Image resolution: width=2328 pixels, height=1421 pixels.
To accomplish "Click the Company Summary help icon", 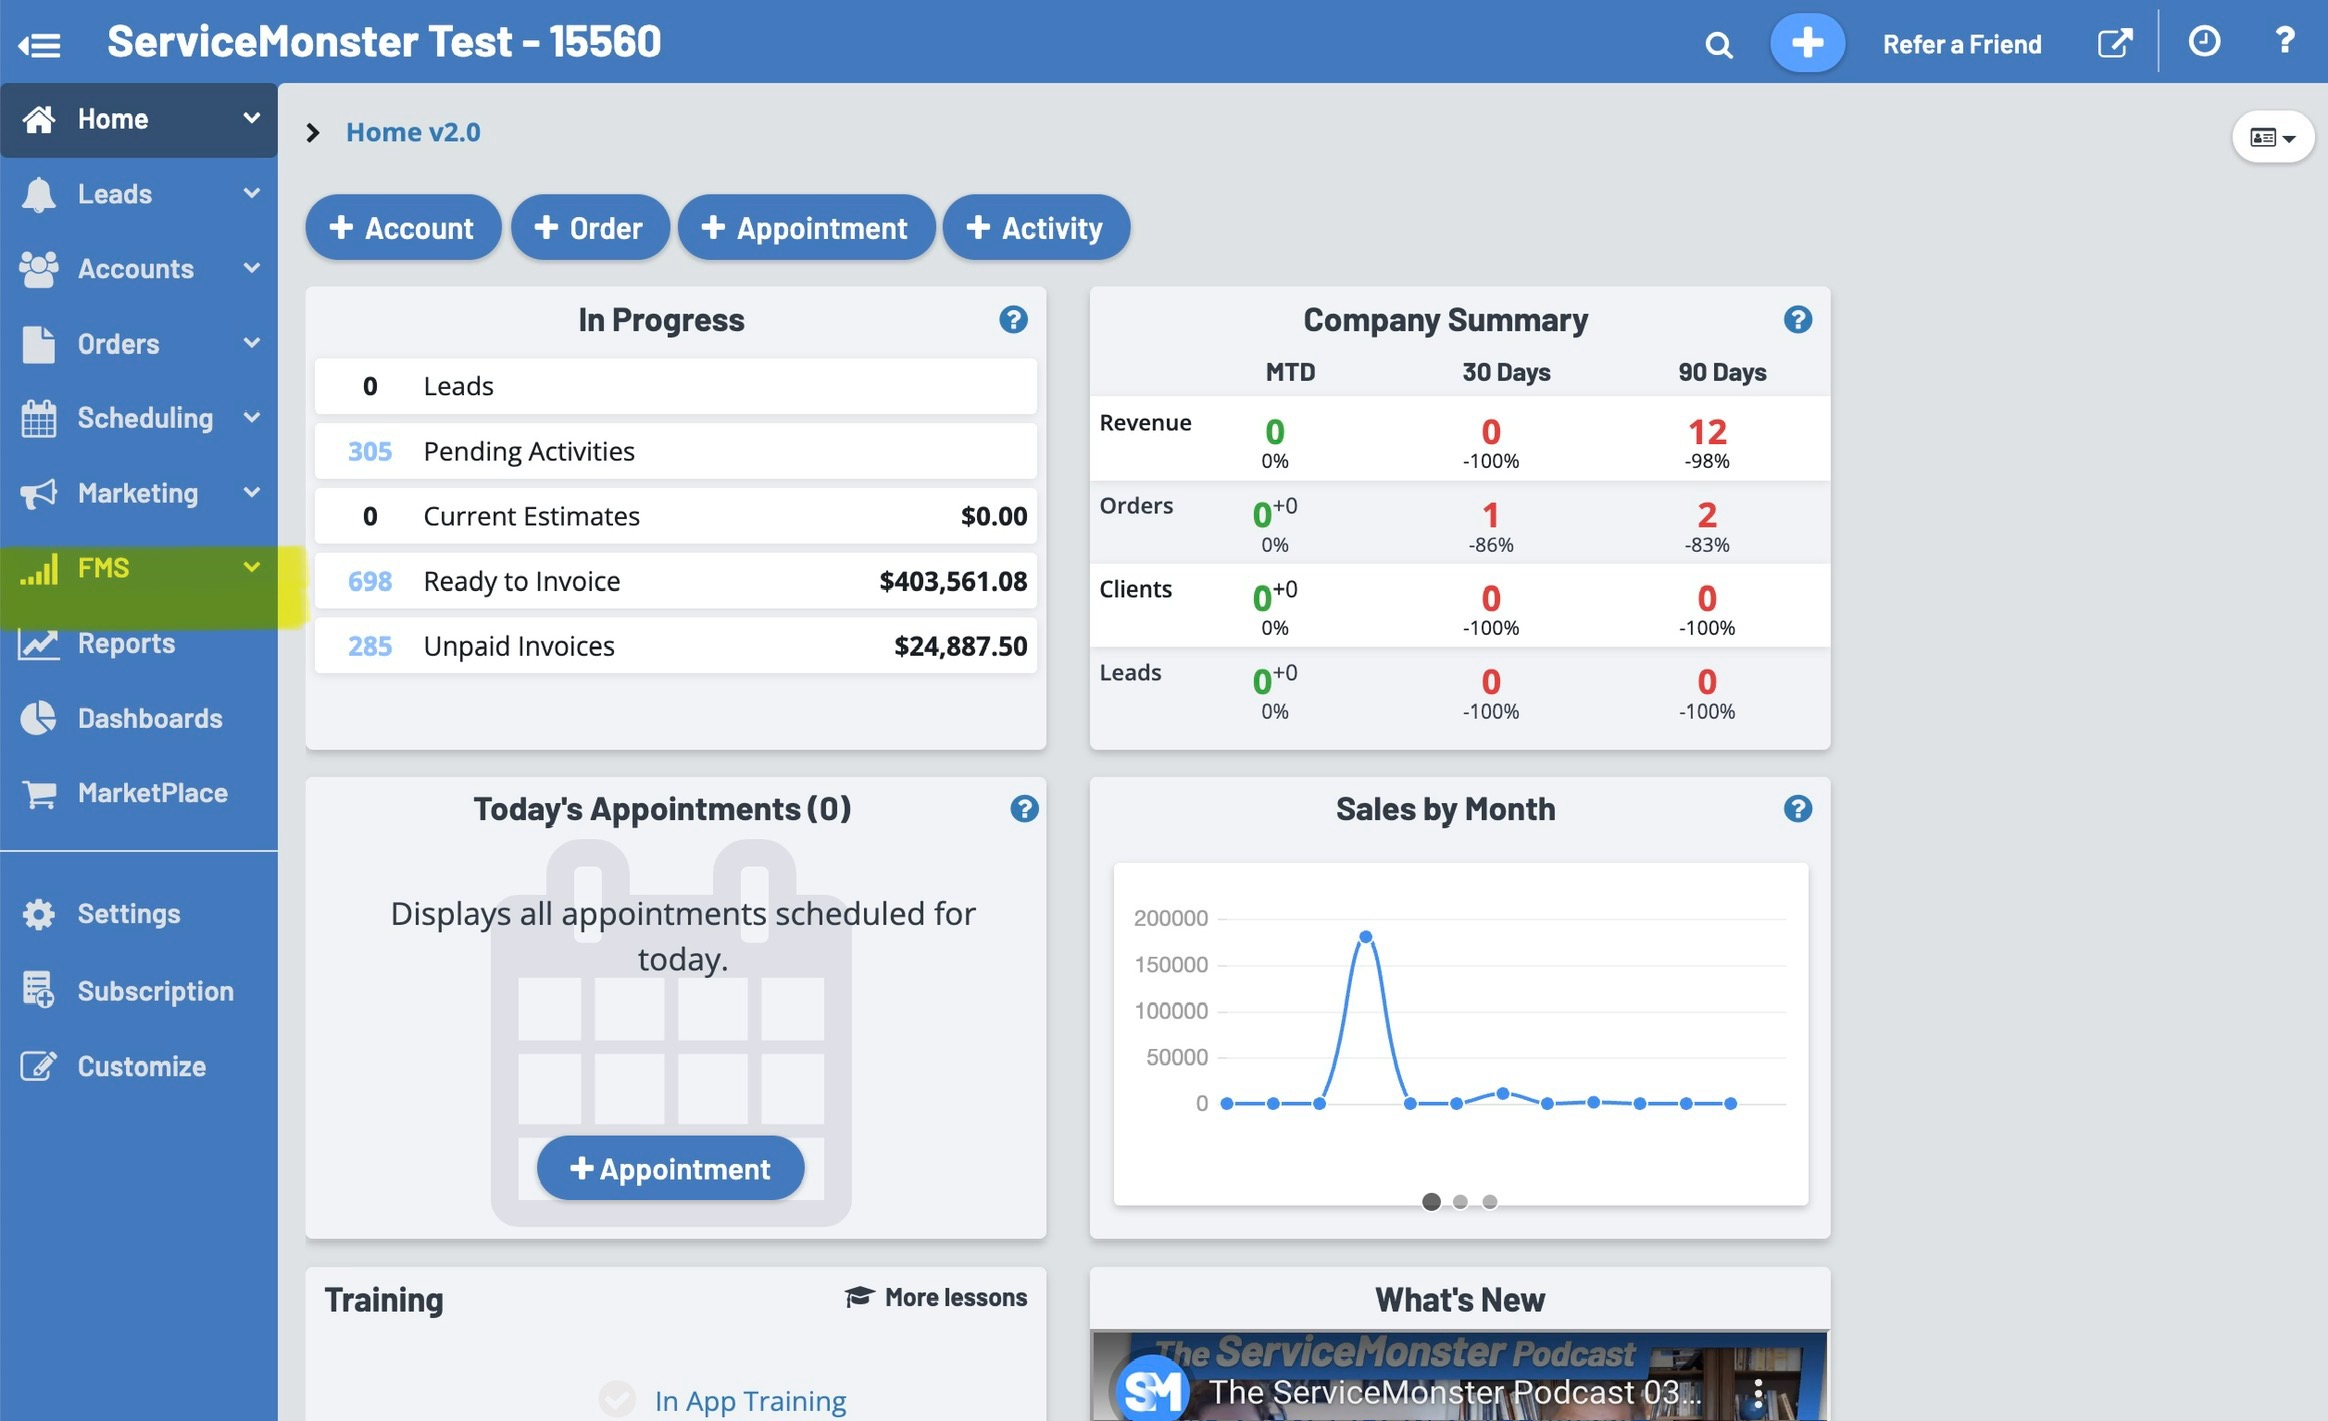I will point(1797,319).
